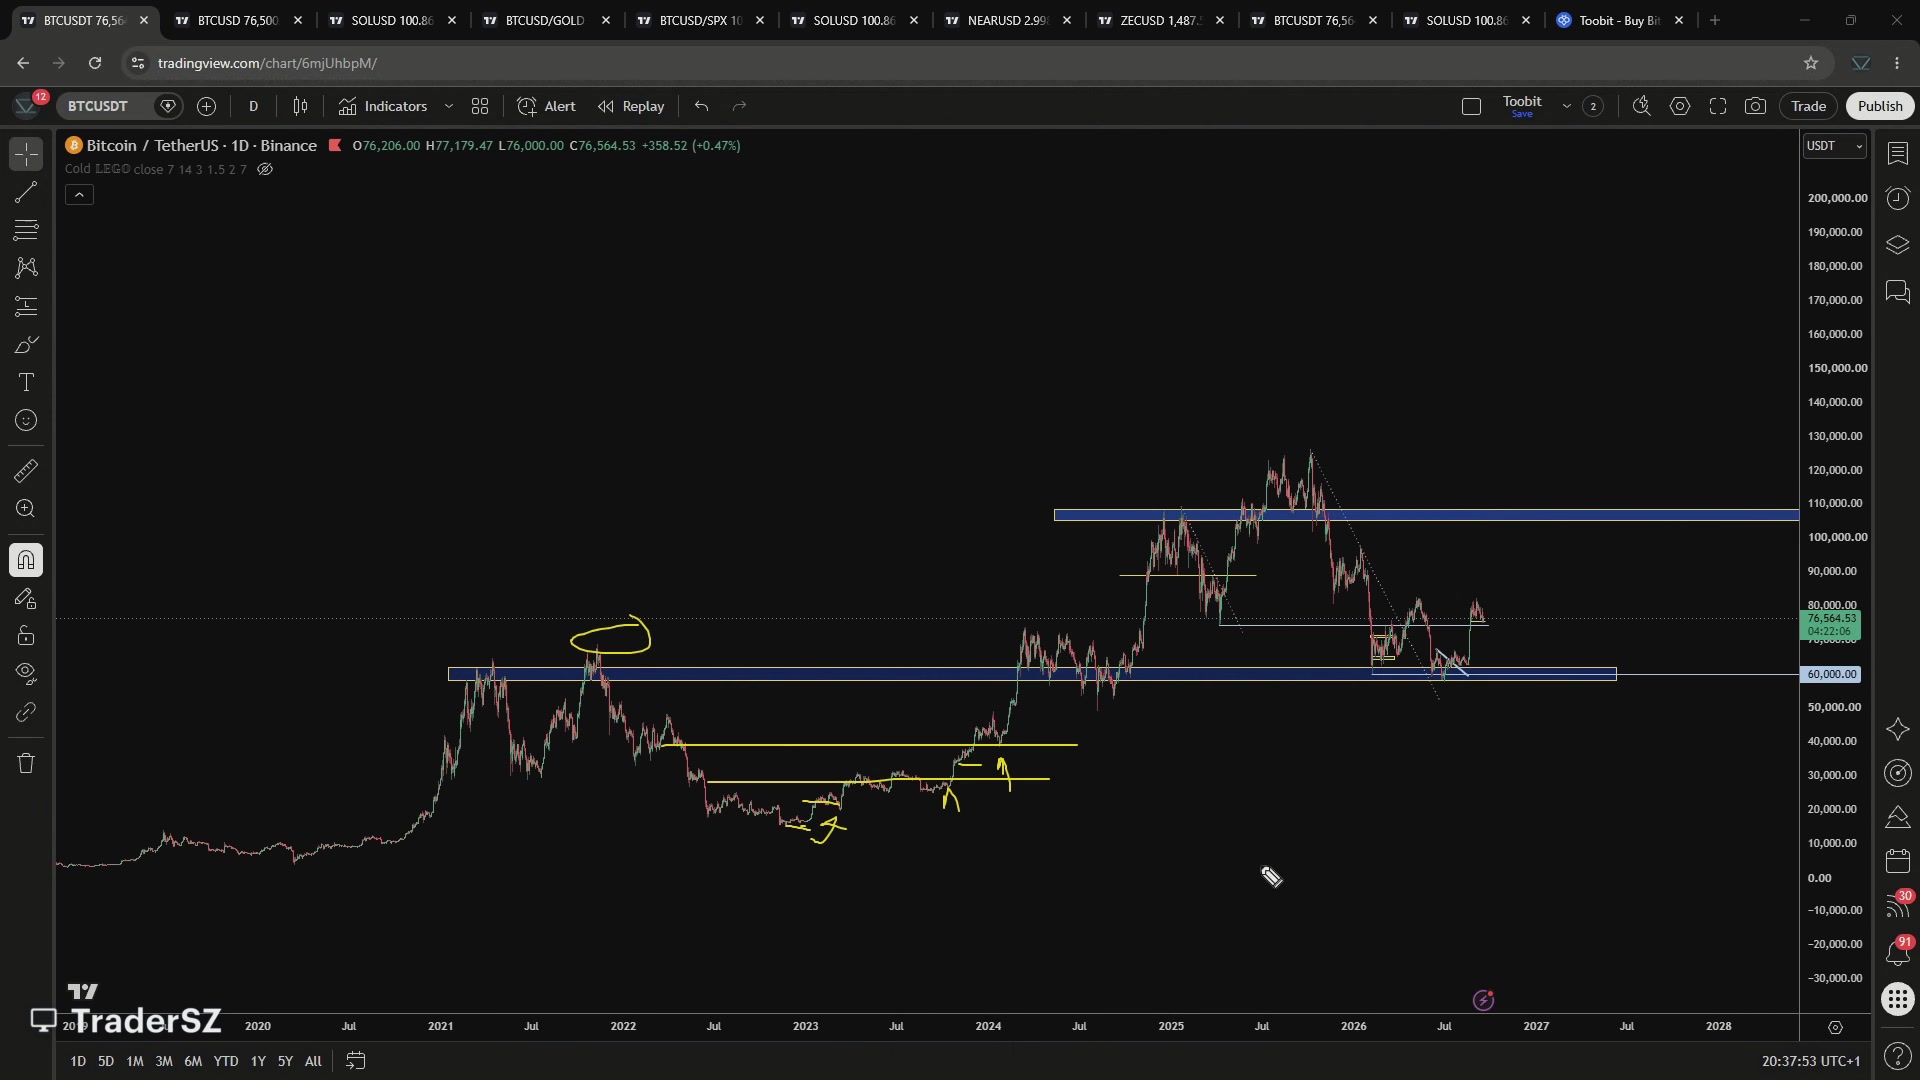Open the alerts clock panel

(x=1898, y=198)
